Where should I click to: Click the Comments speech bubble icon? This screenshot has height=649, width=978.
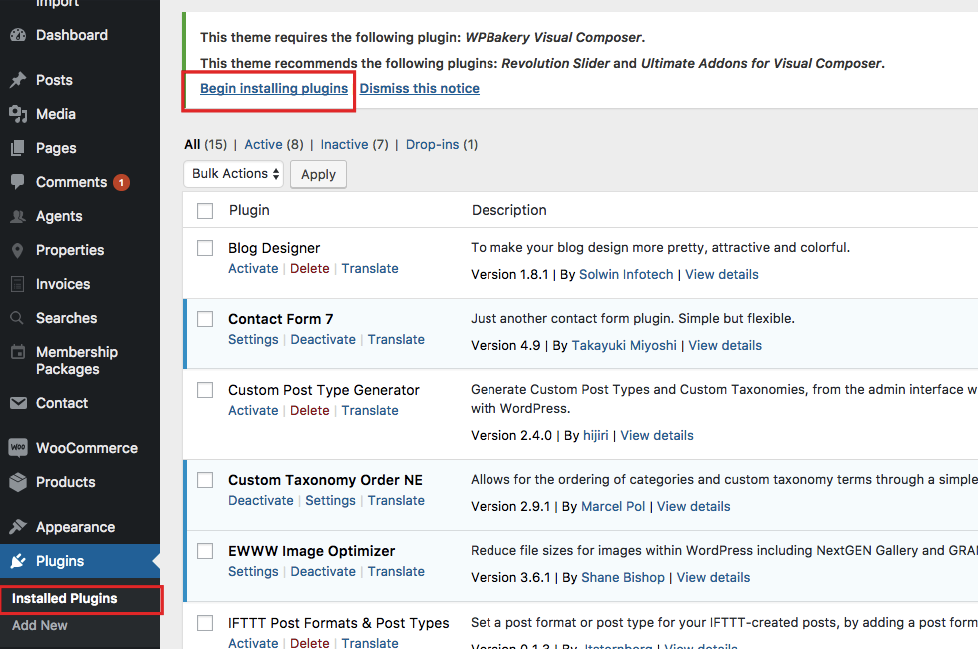(18, 181)
